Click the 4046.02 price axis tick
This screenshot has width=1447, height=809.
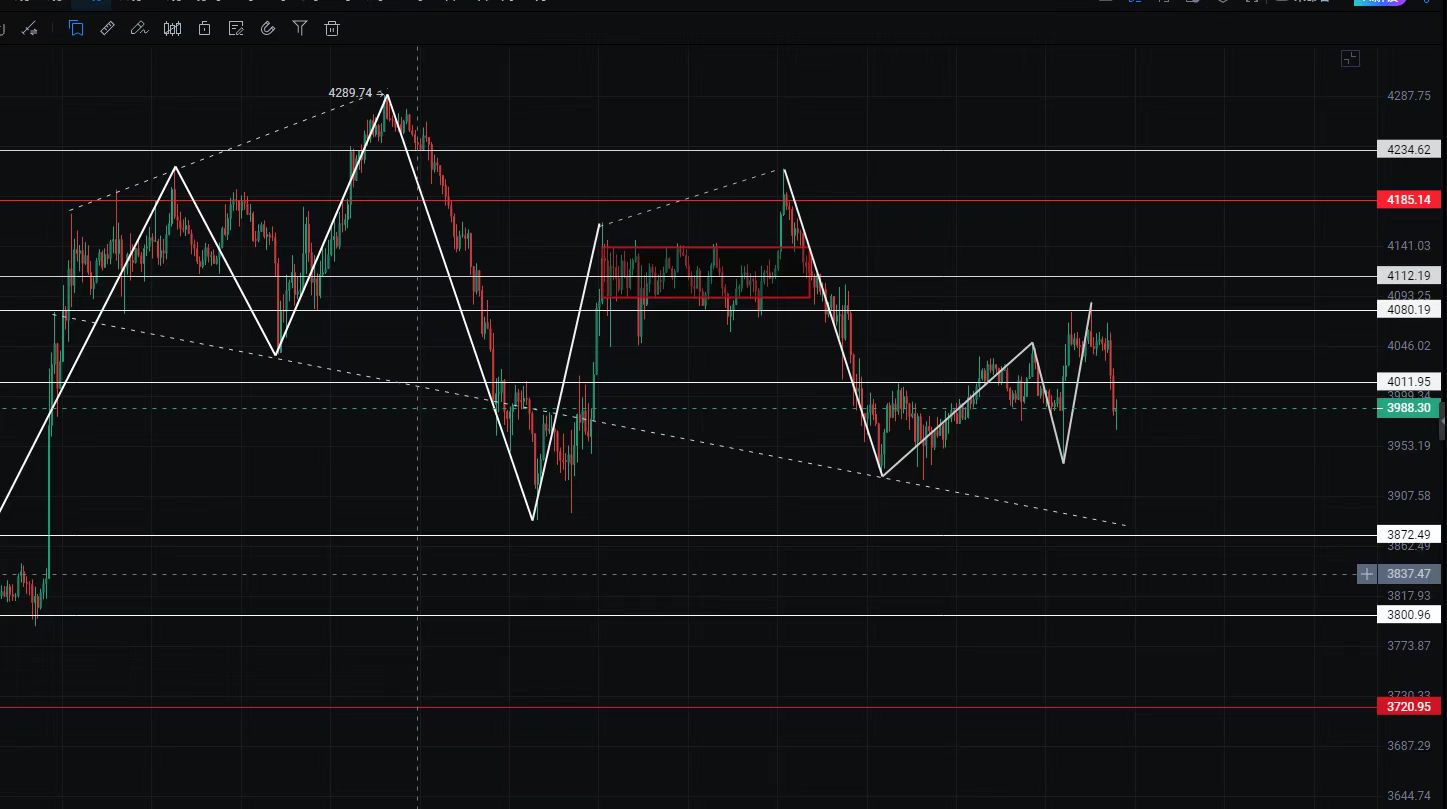[x=1409, y=346]
